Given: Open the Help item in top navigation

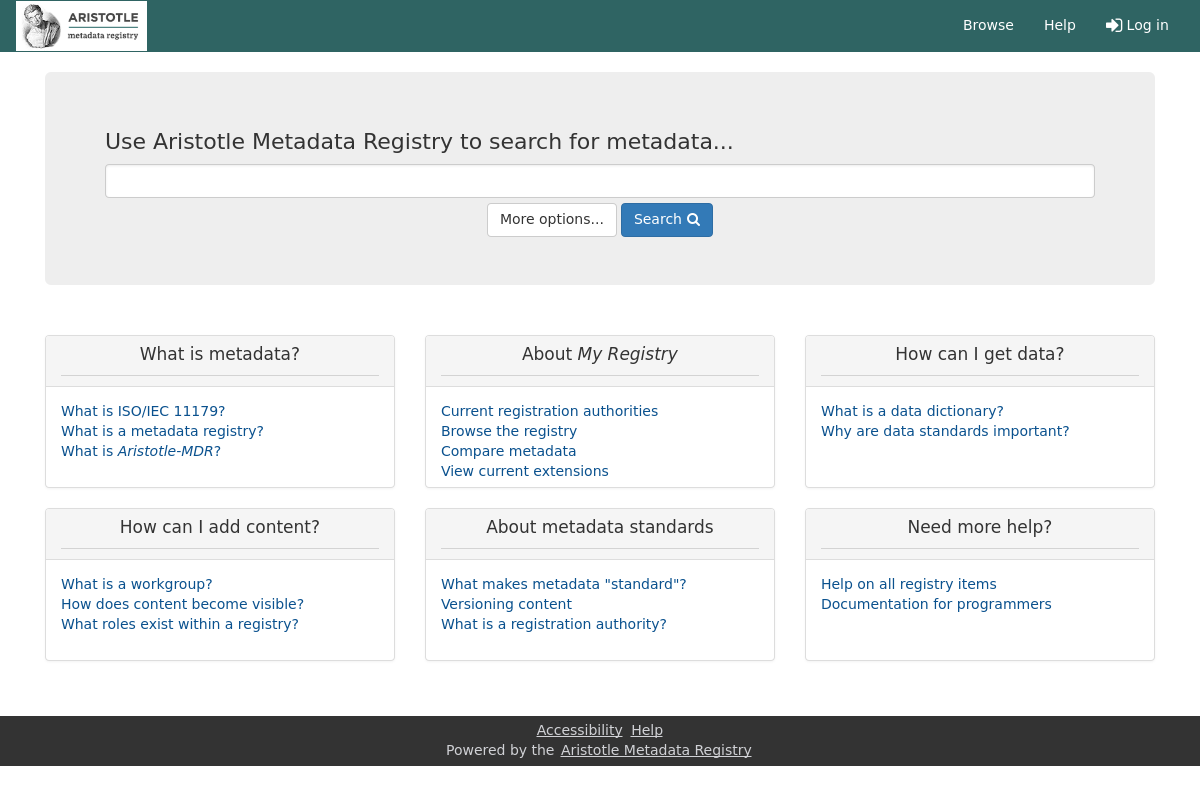Looking at the screenshot, I should (1060, 25).
